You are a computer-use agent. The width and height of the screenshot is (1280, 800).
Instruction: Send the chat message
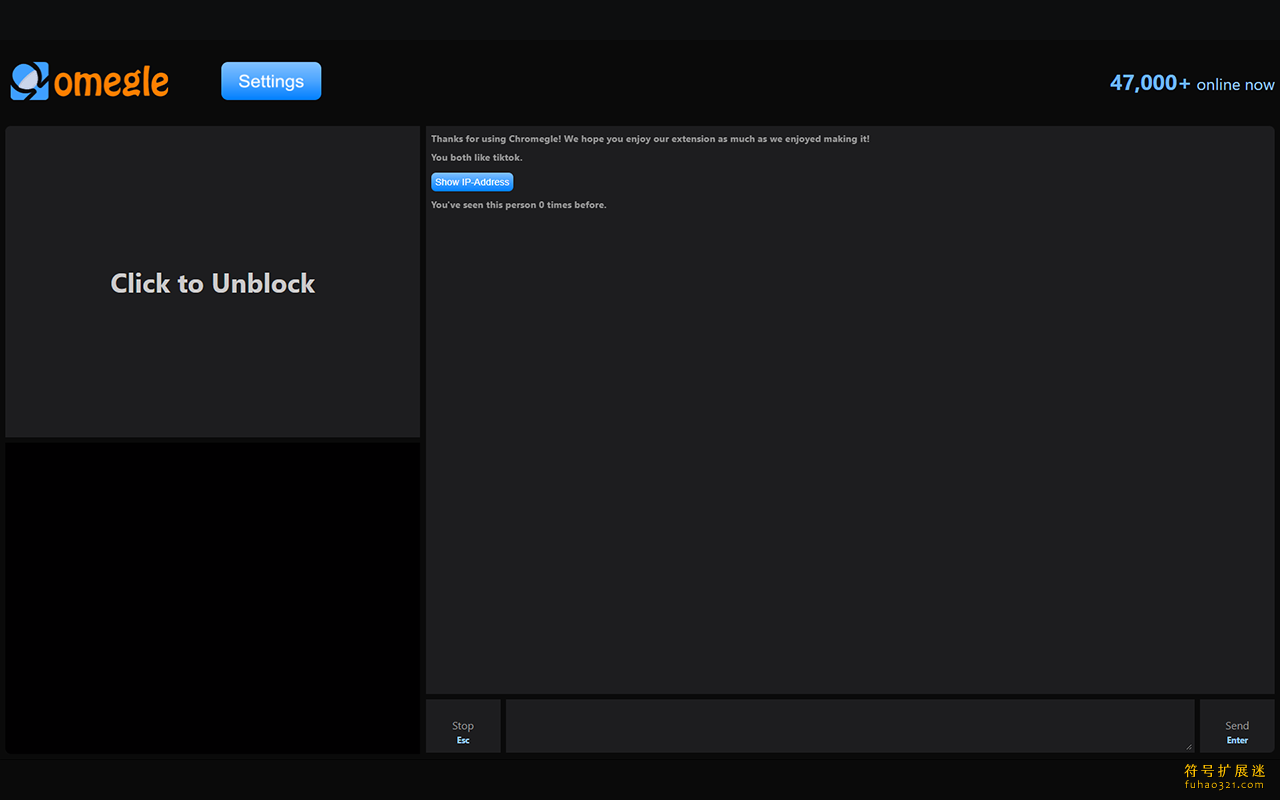point(1237,726)
